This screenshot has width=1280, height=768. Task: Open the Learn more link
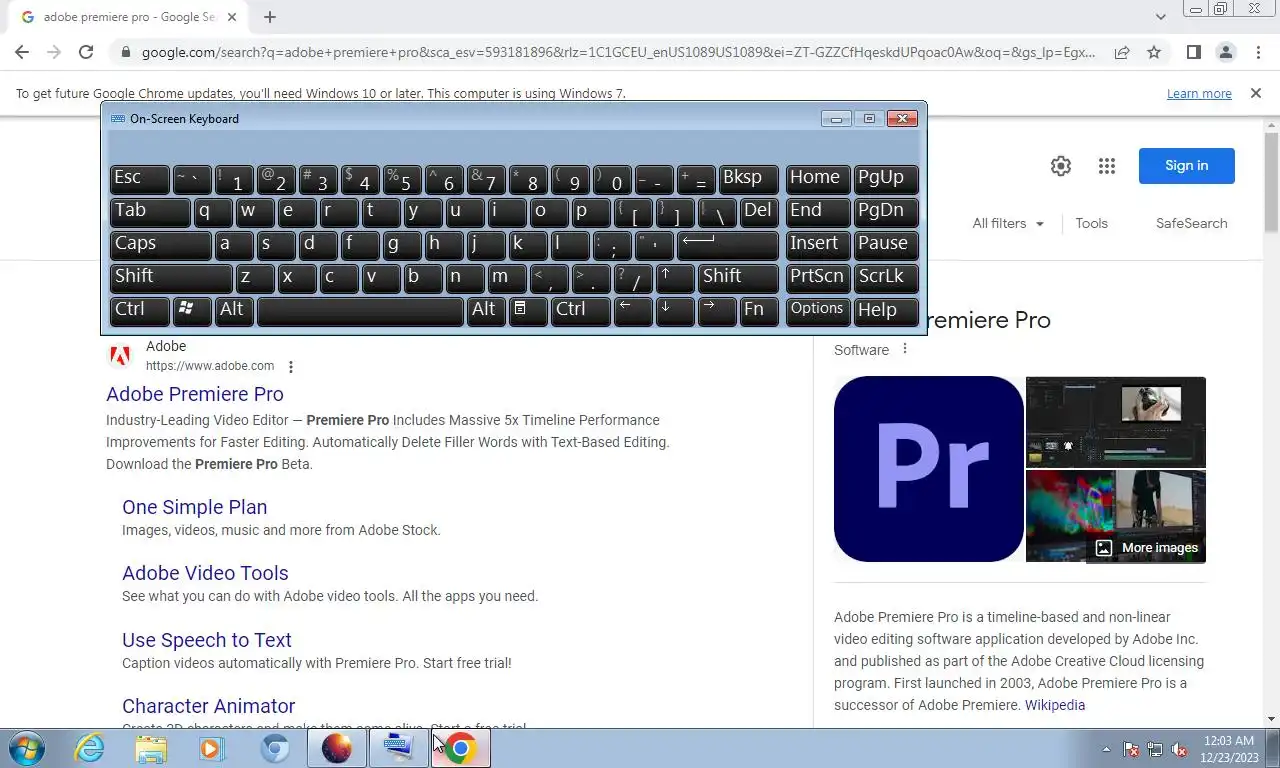click(1199, 93)
